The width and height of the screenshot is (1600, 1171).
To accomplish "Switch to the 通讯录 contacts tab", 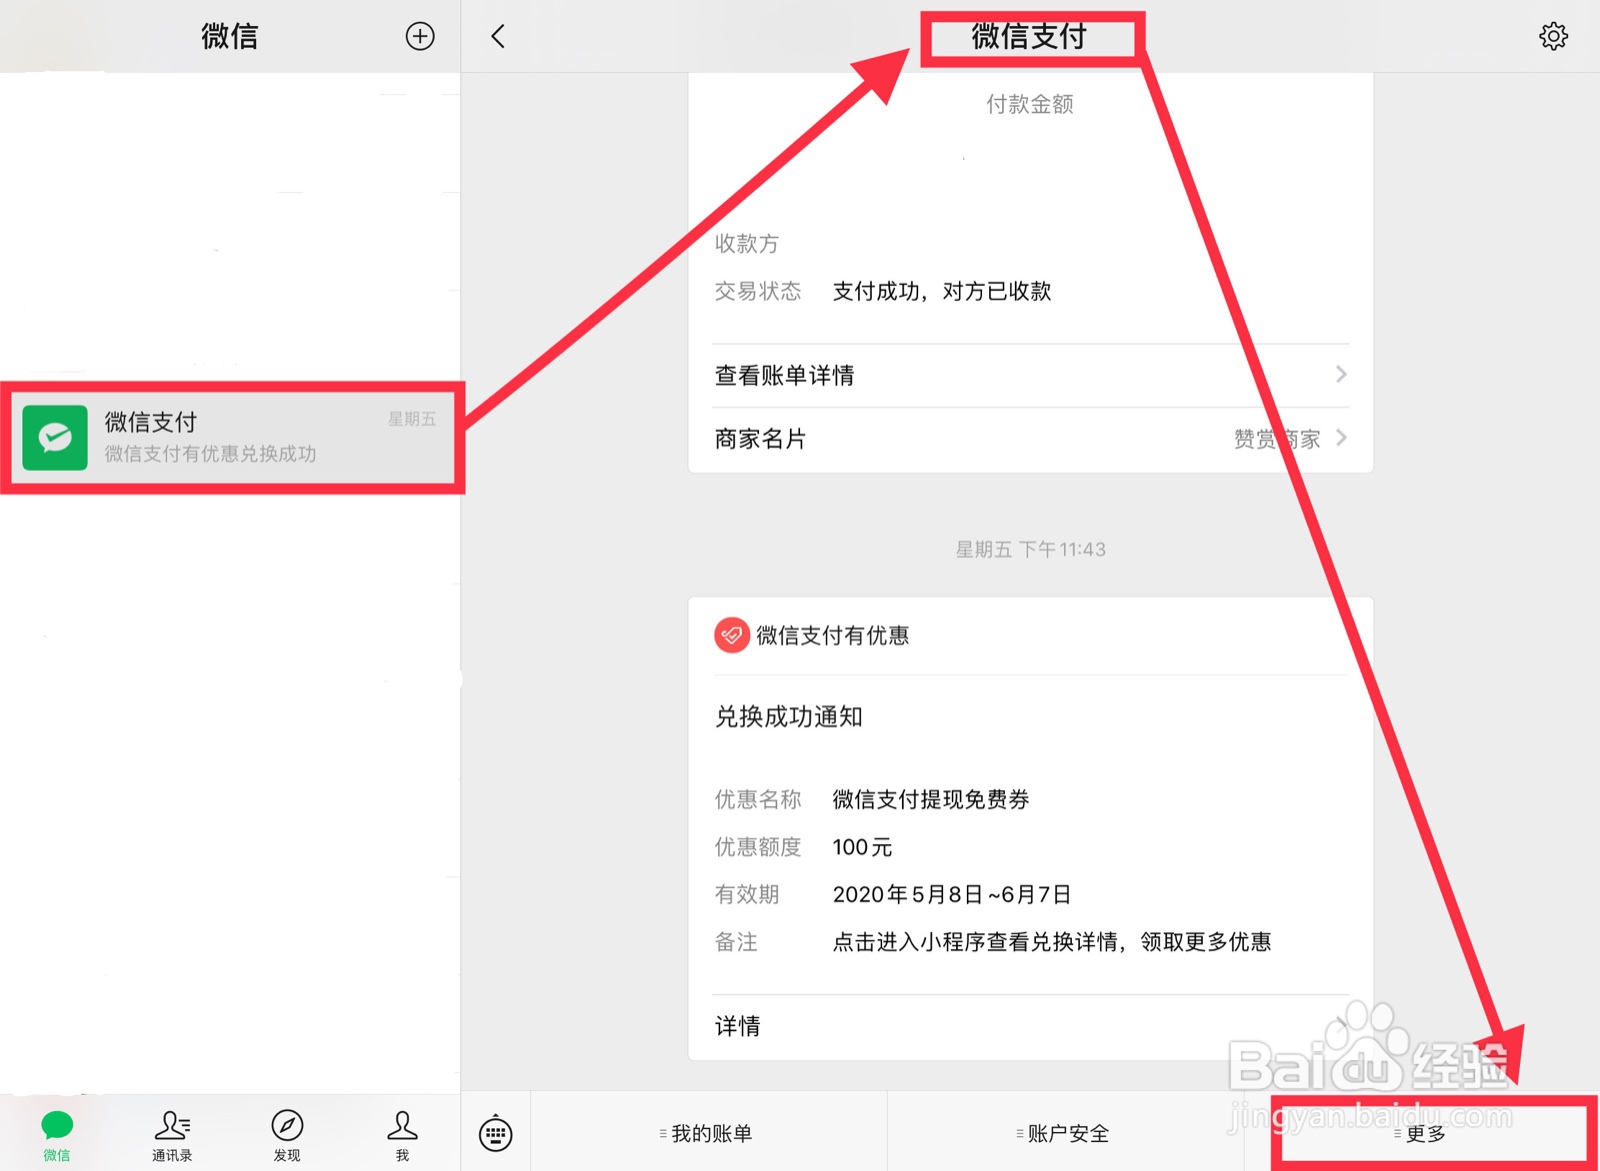I will [172, 1135].
